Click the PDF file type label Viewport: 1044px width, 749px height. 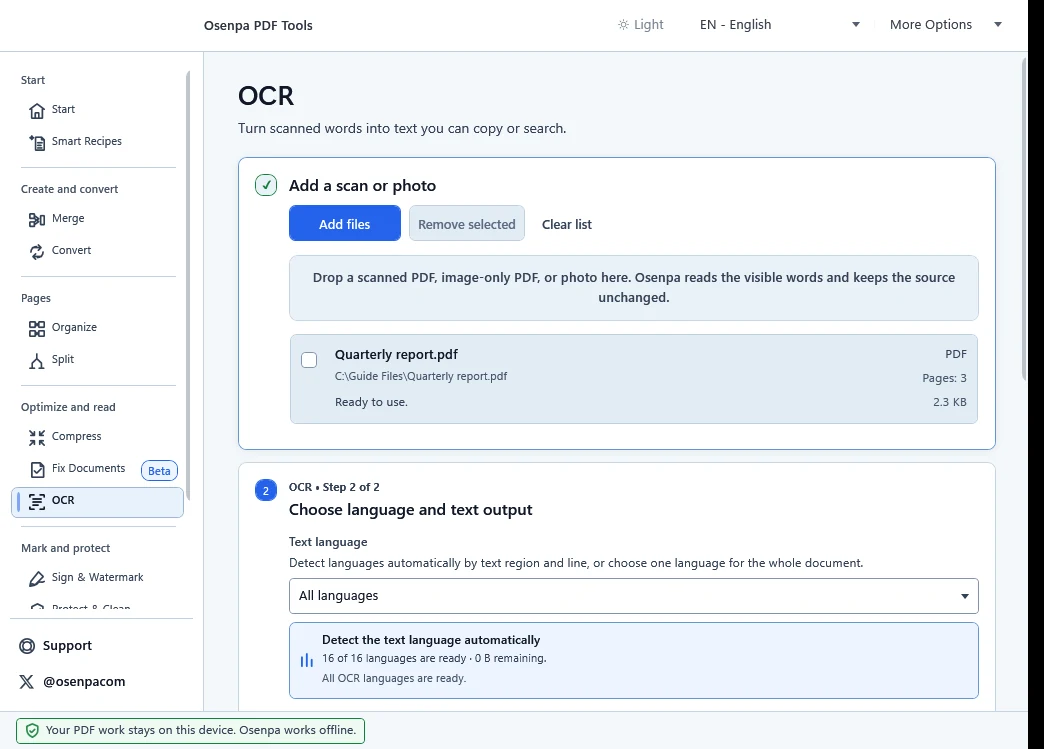tap(955, 354)
